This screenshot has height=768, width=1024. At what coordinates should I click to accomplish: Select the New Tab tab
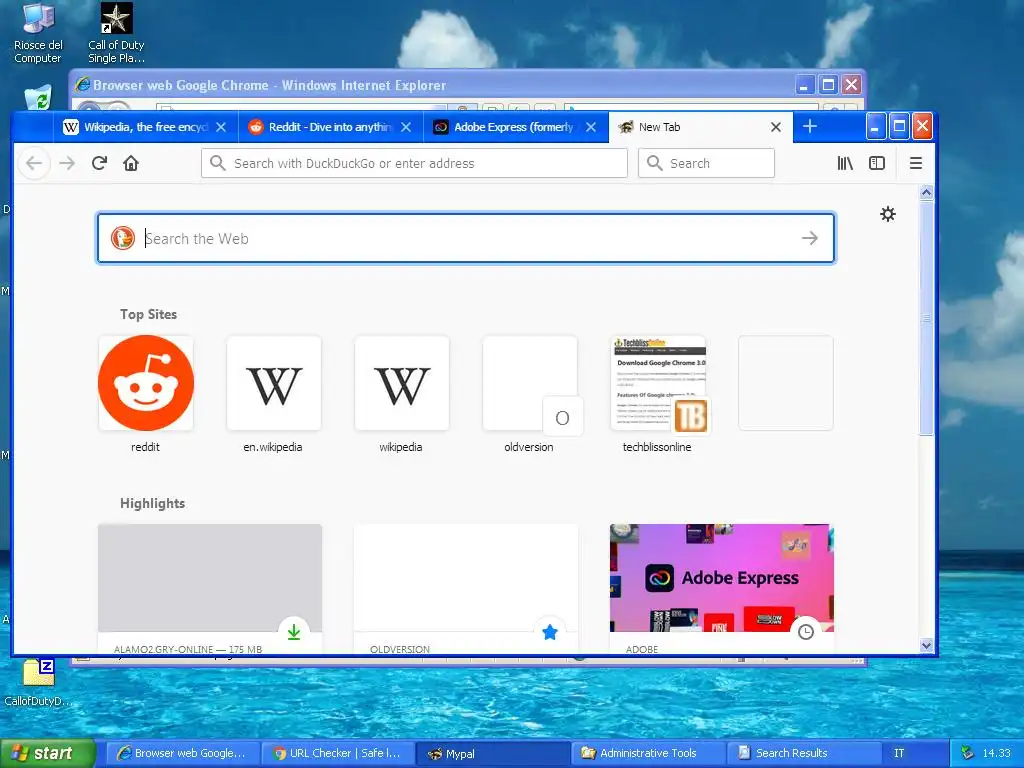tap(701, 127)
